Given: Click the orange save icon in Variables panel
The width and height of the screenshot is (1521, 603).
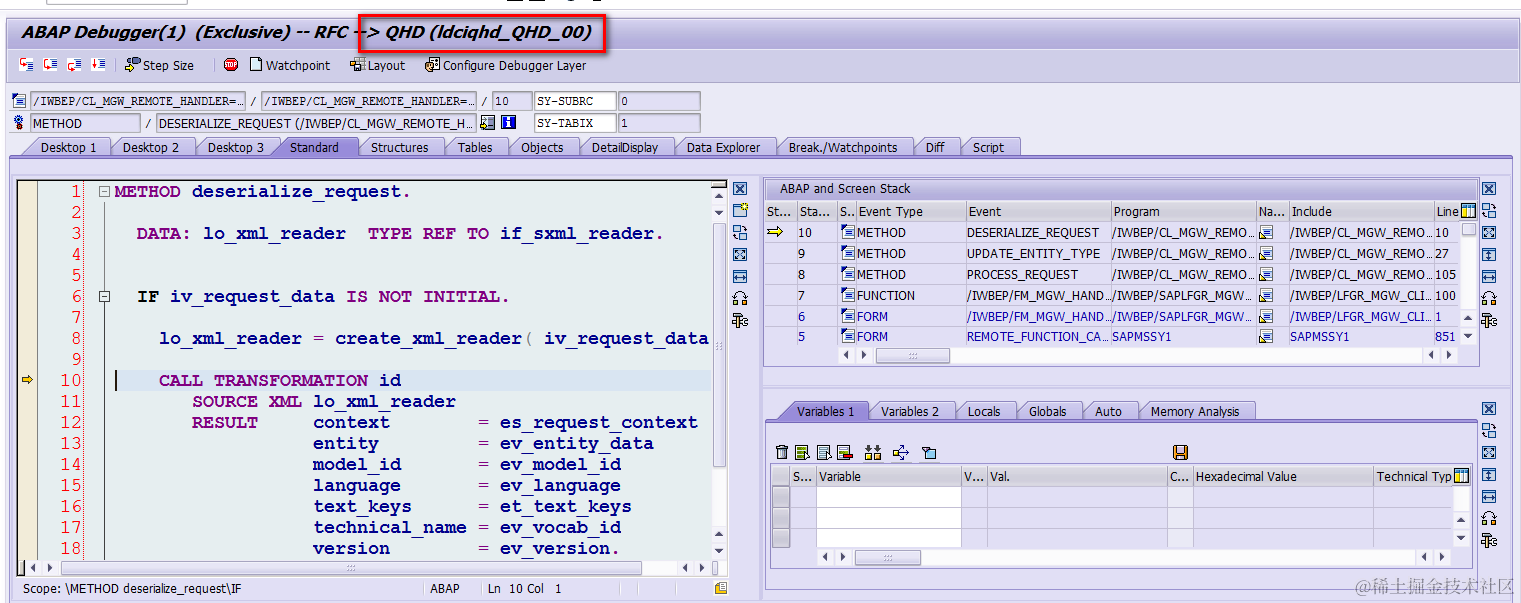Looking at the screenshot, I should 1180,453.
